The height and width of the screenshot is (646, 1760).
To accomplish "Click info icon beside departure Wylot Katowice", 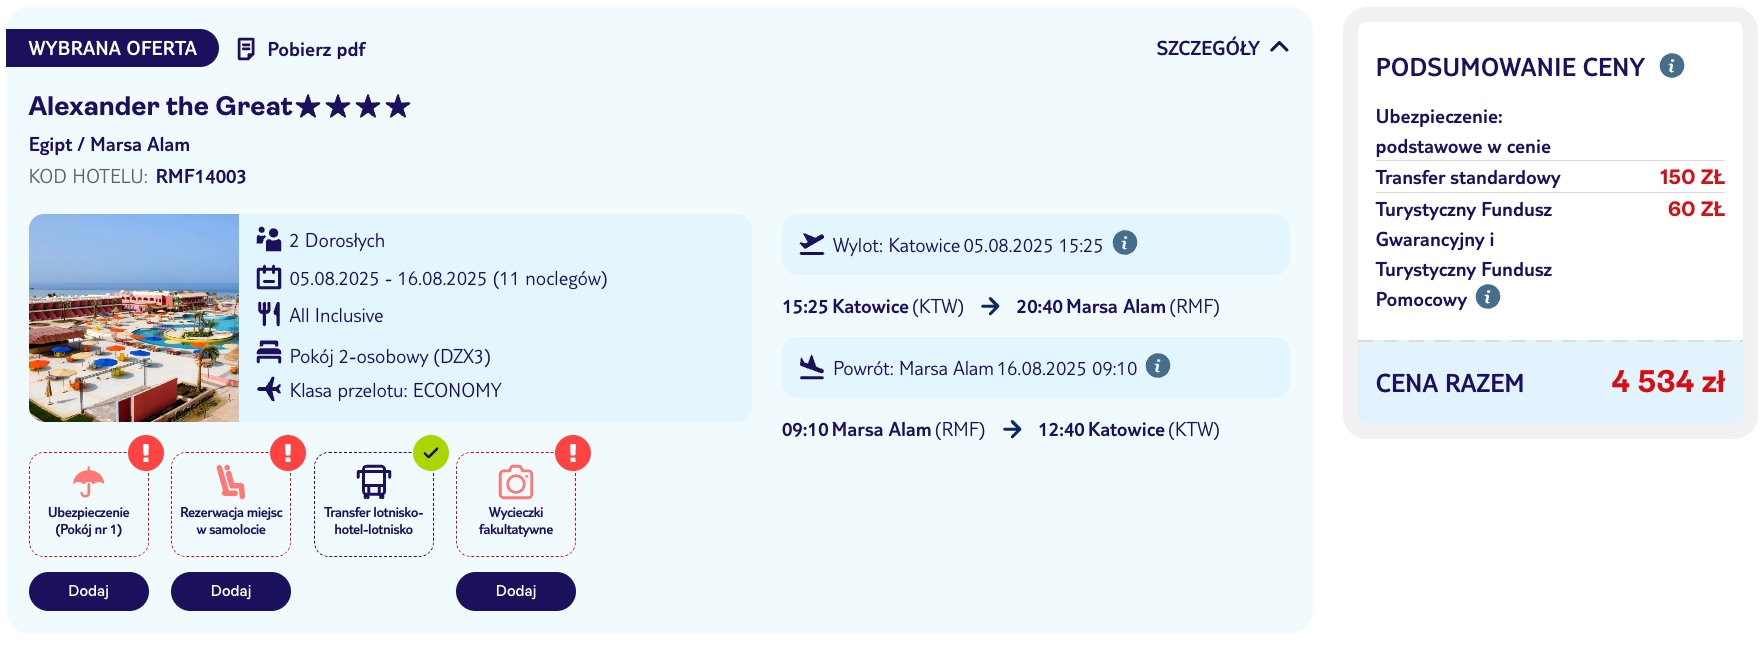I will coord(1125,243).
